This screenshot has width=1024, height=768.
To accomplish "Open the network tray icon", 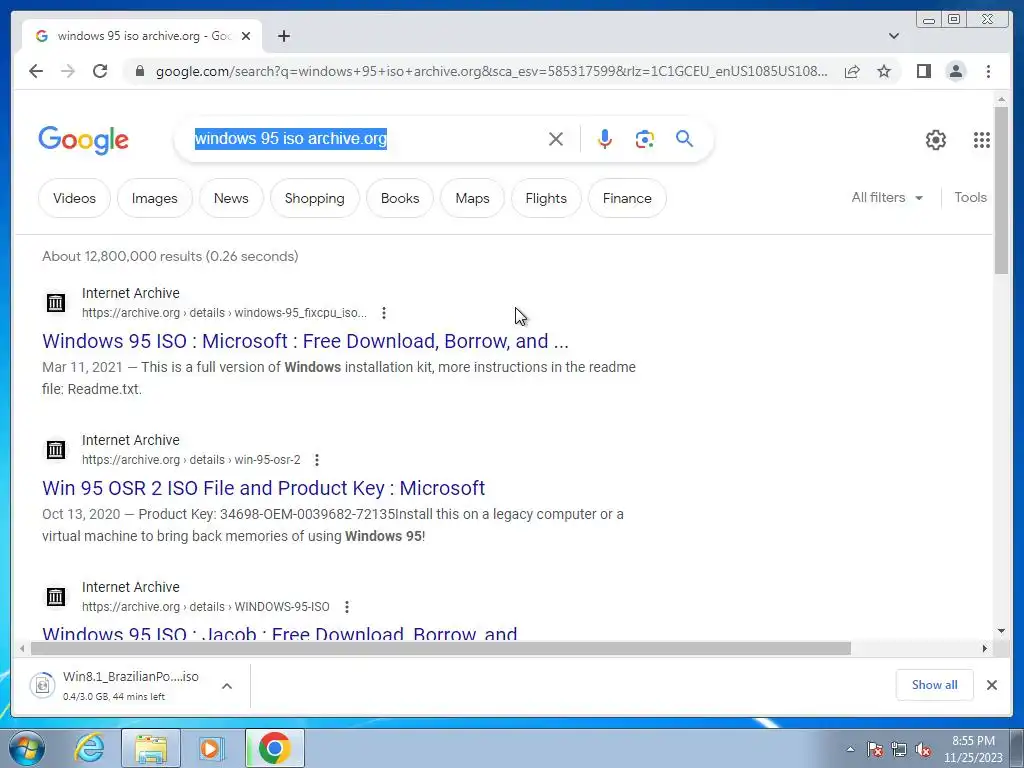I will coord(899,749).
